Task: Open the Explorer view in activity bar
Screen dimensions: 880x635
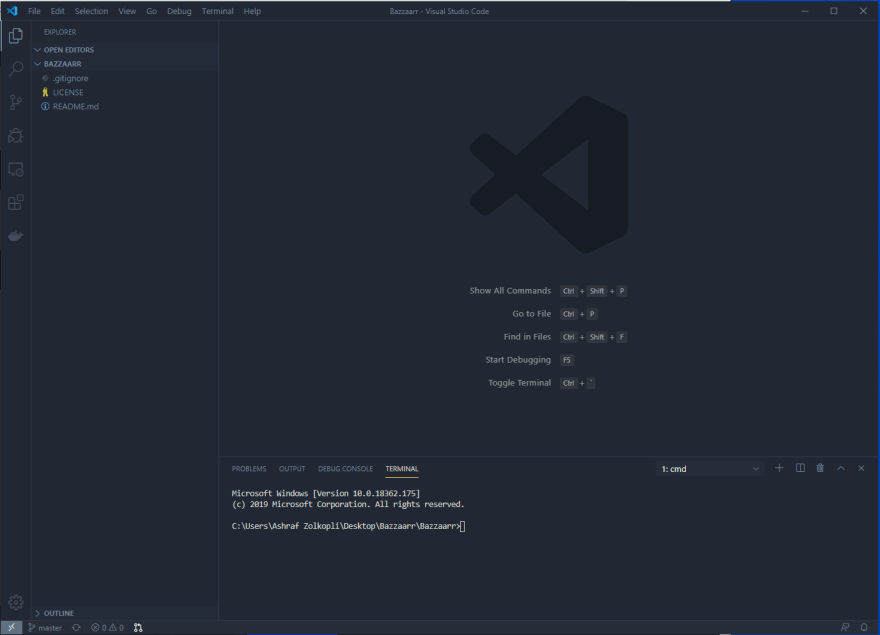Action: pyautogui.click(x=16, y=36)
